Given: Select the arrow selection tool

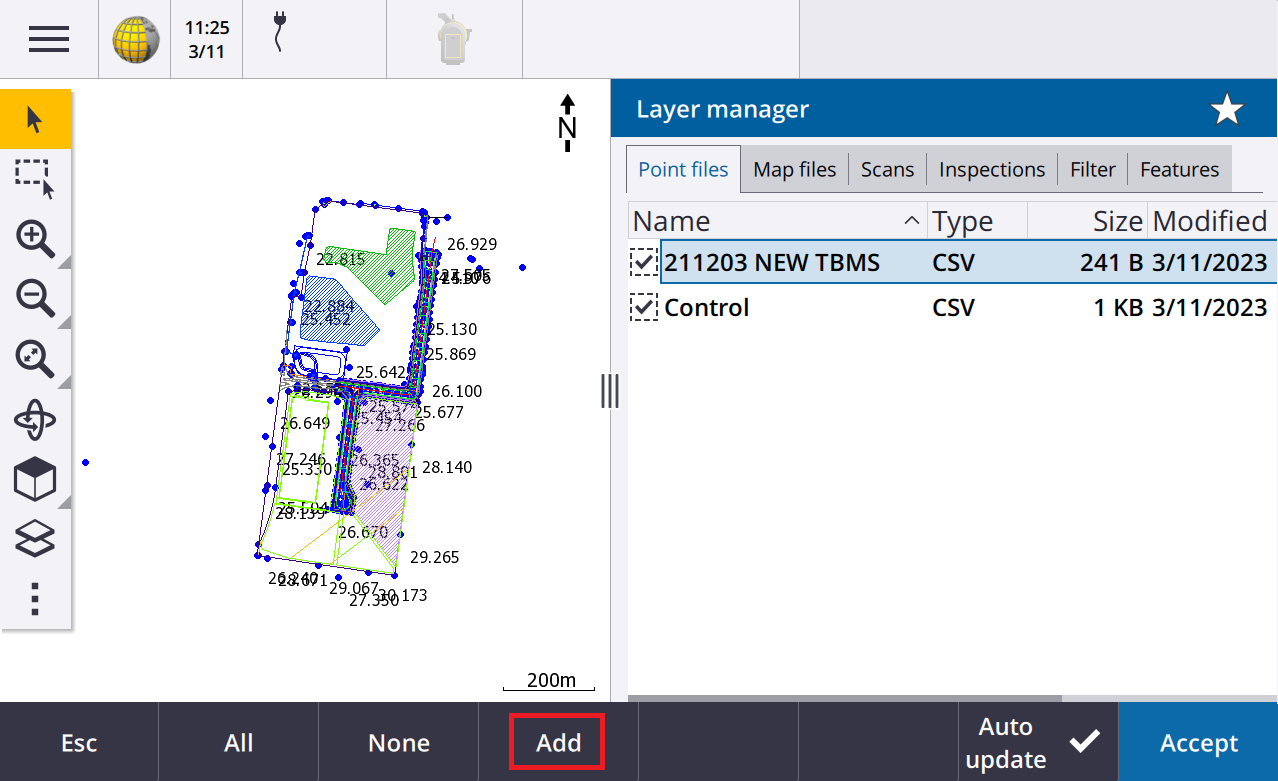Looking at the screenshot, I should (35, 117).
